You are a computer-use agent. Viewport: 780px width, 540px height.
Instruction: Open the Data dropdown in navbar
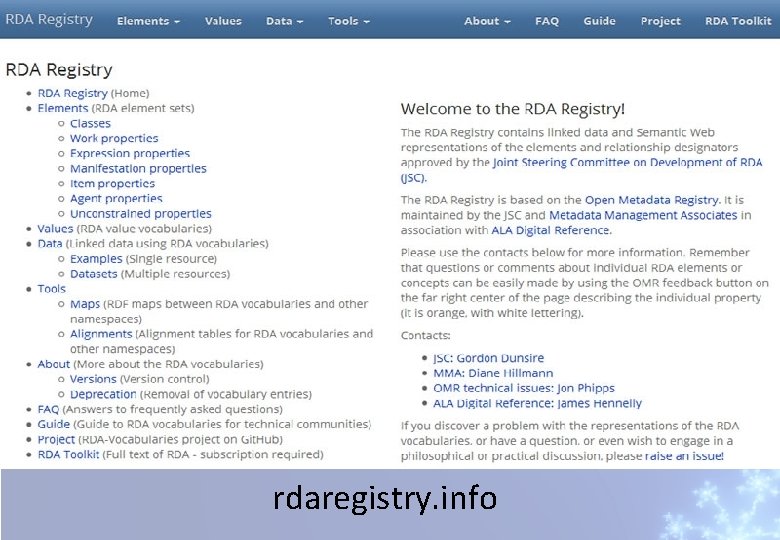coord(285,21)
